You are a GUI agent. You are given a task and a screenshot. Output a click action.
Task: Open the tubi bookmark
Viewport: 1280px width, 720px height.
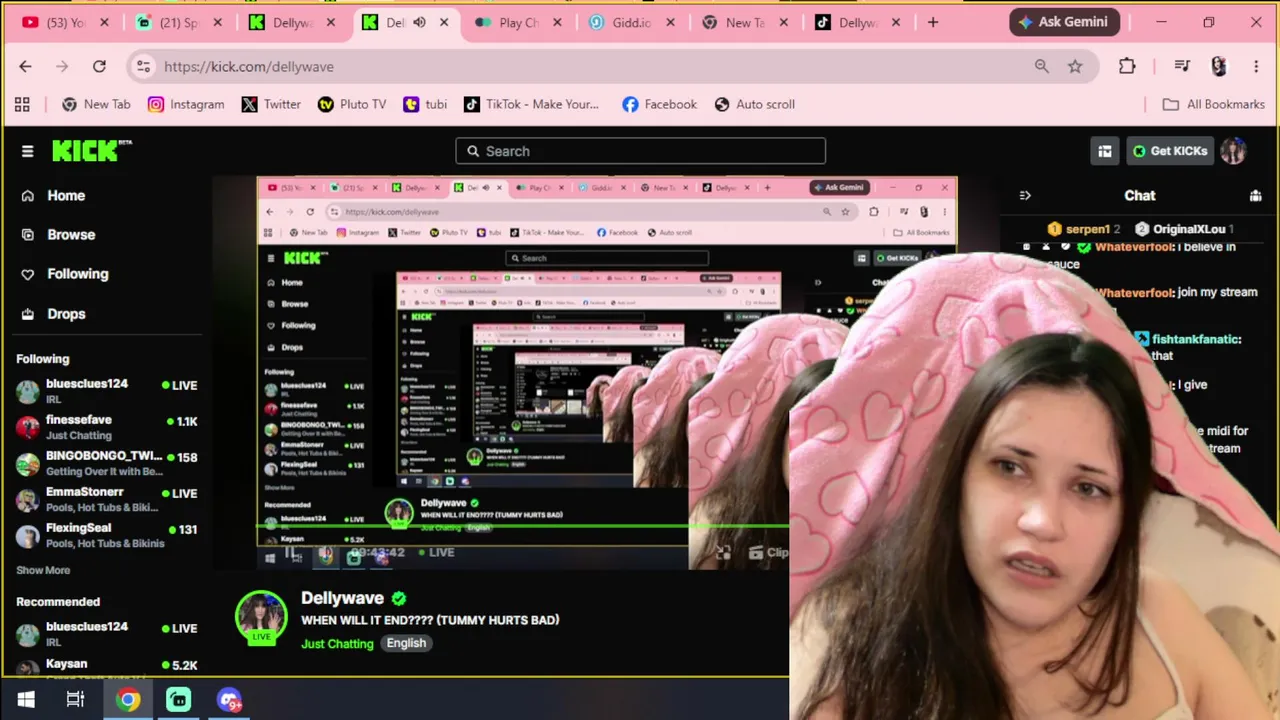click(425, 104)
